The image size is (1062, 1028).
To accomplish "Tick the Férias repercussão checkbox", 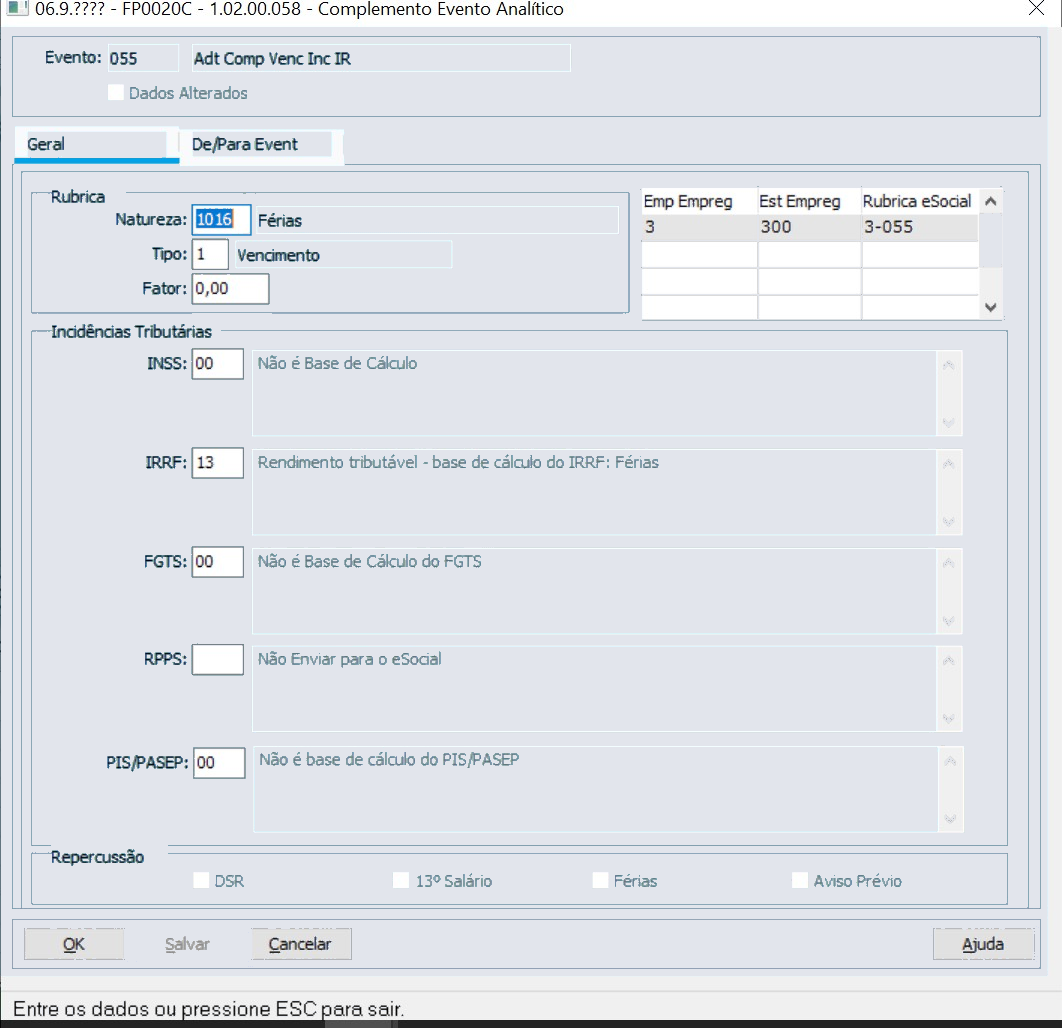I will tap(600, 880).
